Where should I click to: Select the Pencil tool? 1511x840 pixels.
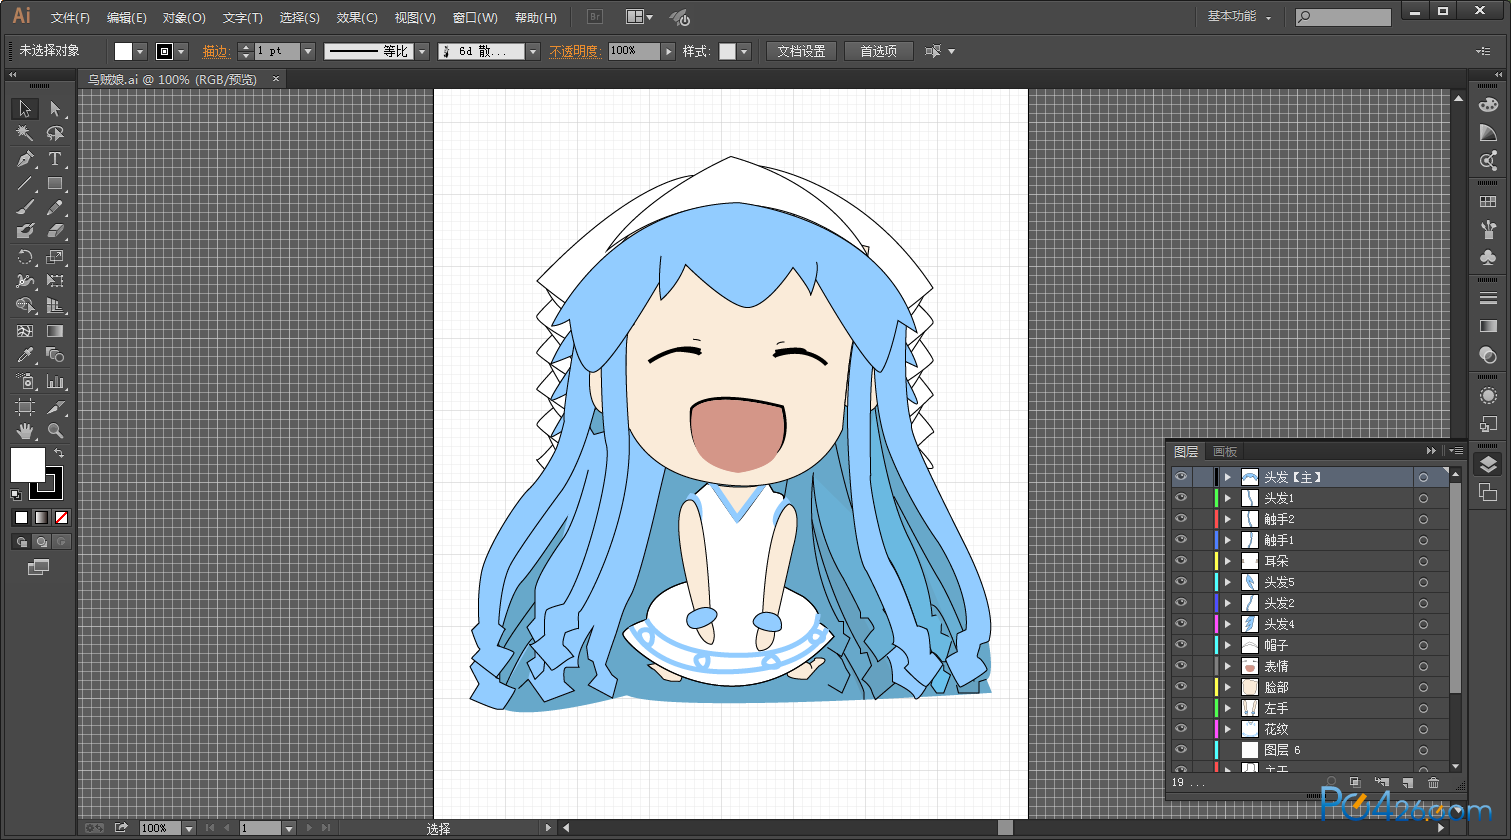pos(55,207)
